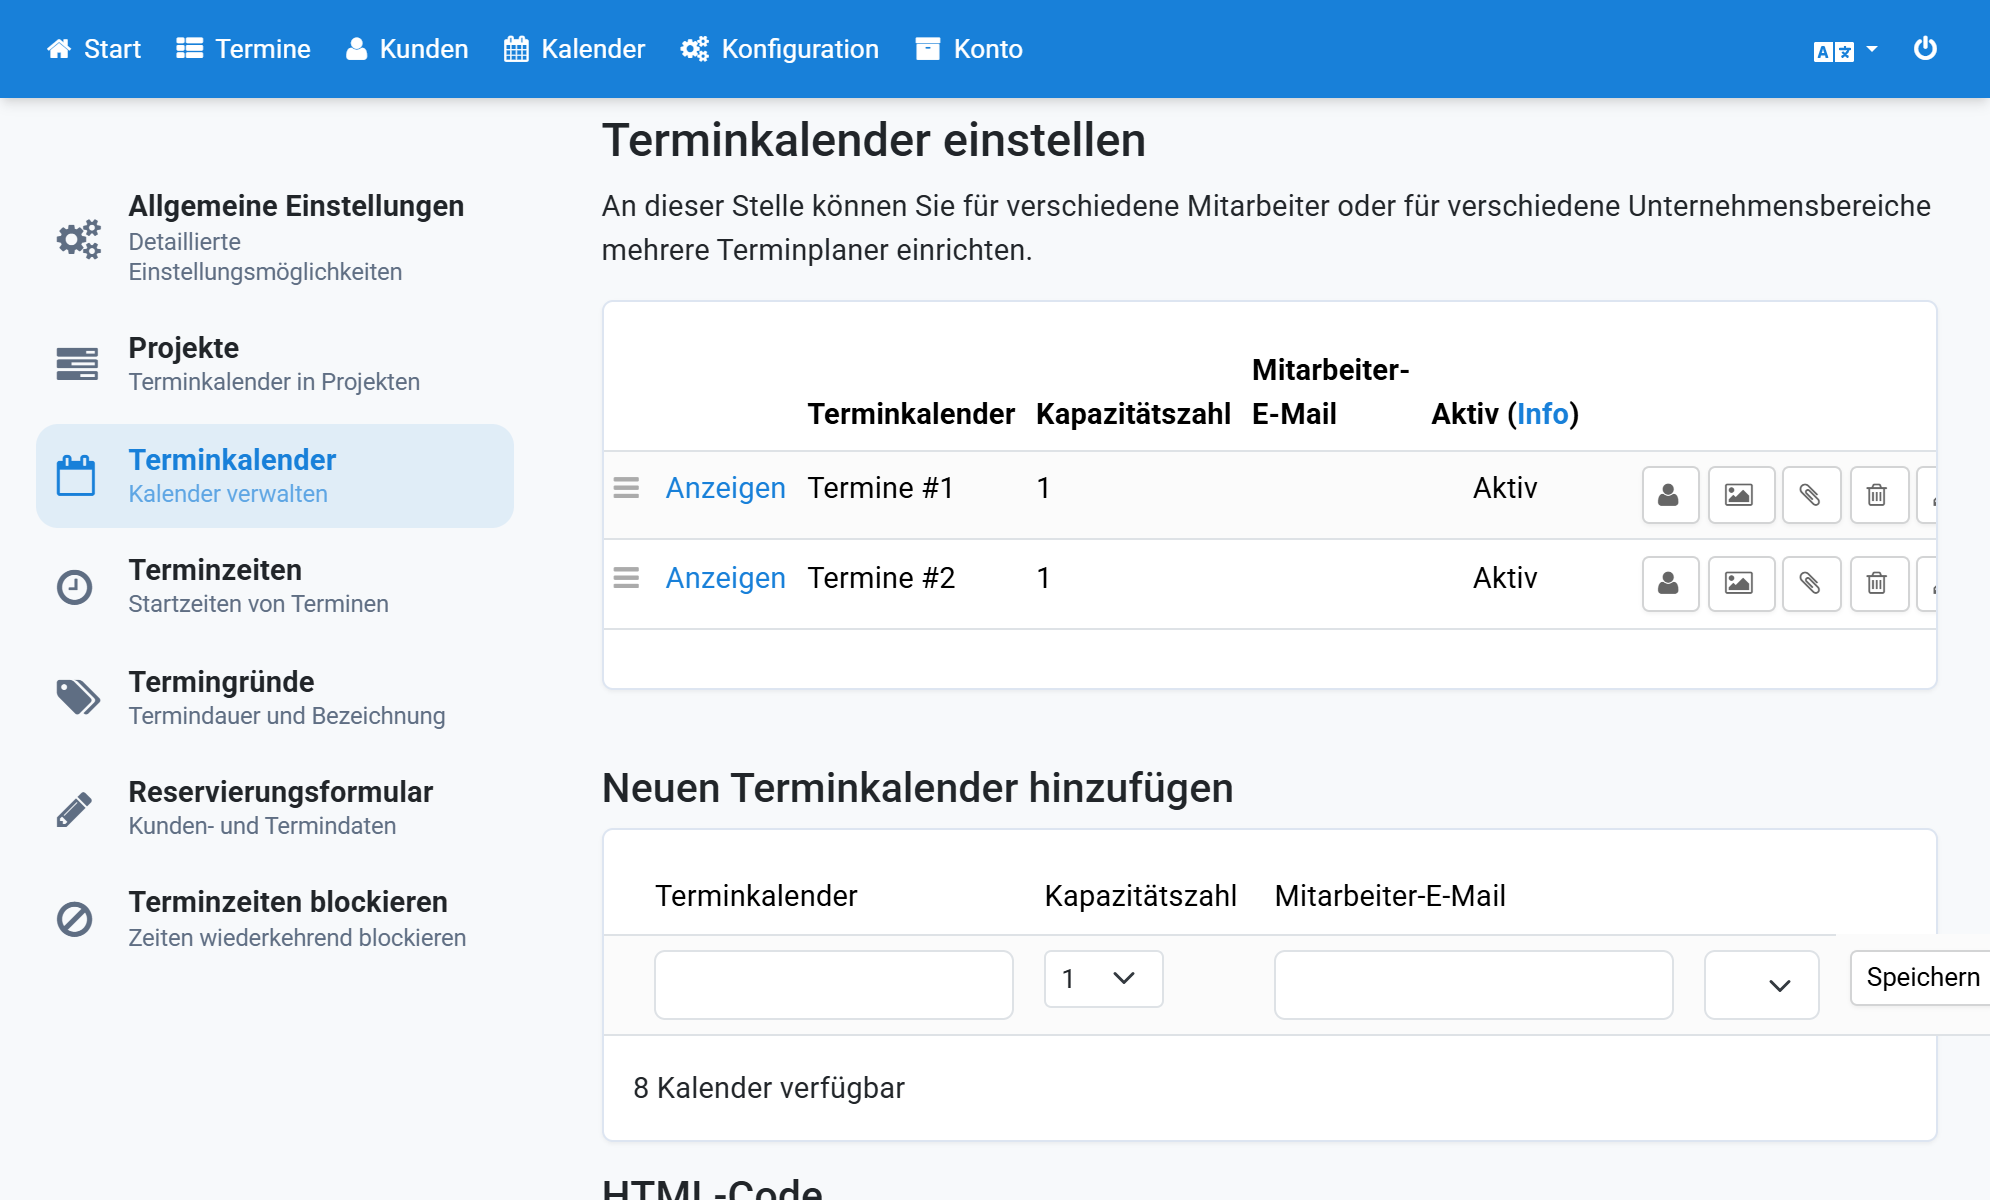Click the drag handle for Termine #1
This screenshot has height=1200, width=1990.
[x=626, y=488]
